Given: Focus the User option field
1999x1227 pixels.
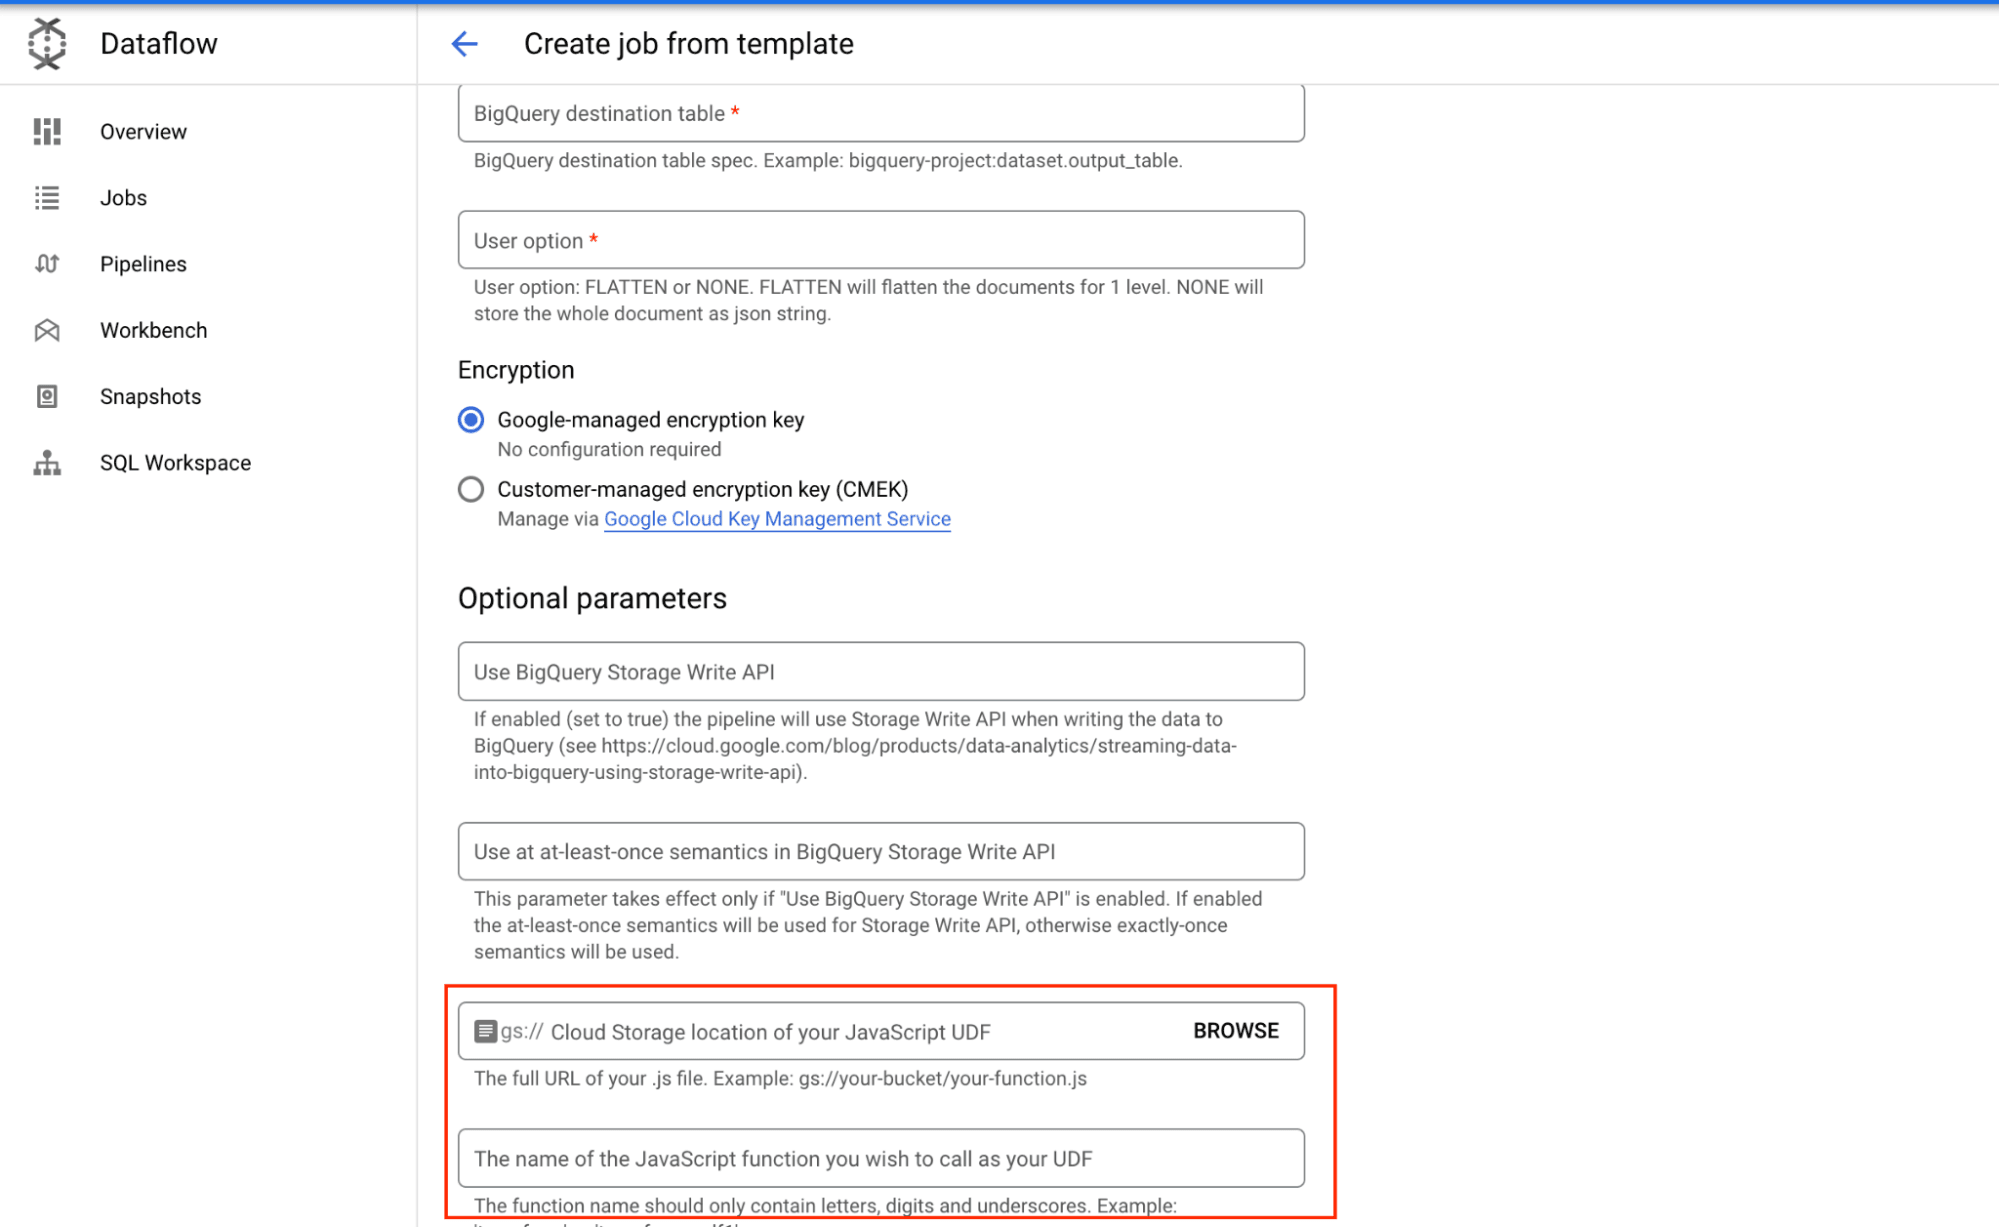Looking at the screenshot, I should click(881, 240).
